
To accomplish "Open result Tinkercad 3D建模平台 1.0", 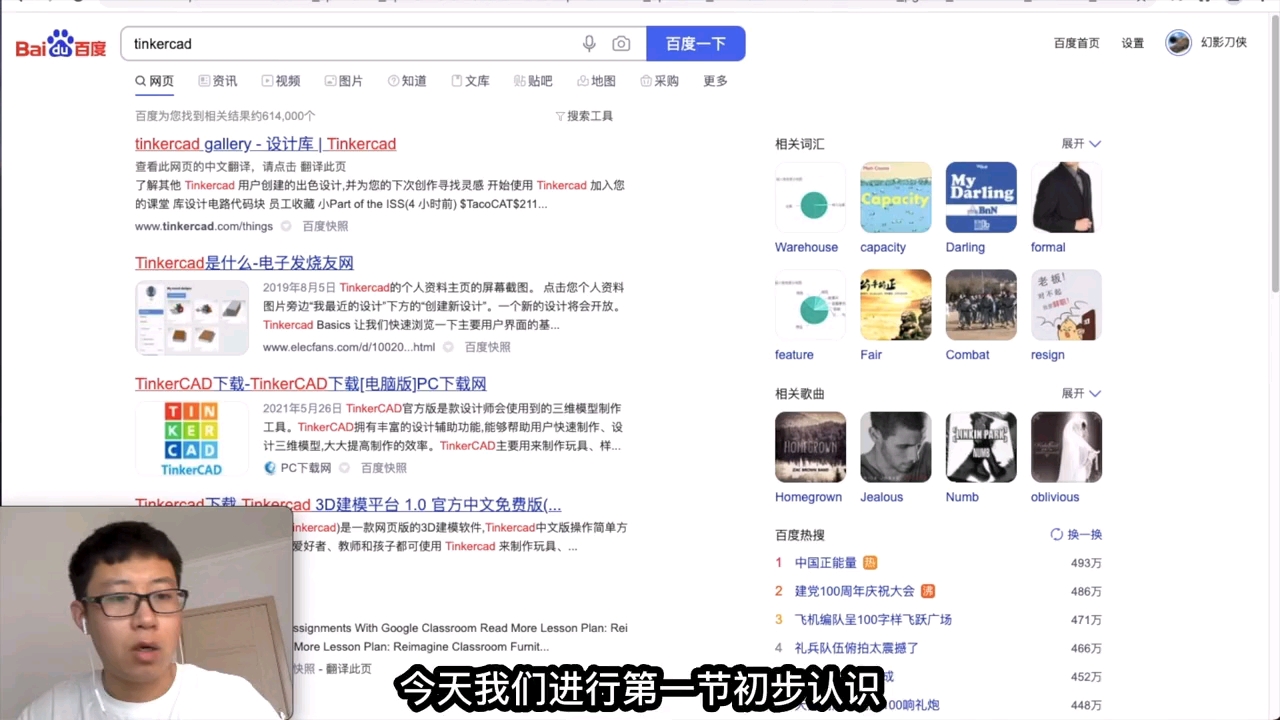I will click(348, 504).
